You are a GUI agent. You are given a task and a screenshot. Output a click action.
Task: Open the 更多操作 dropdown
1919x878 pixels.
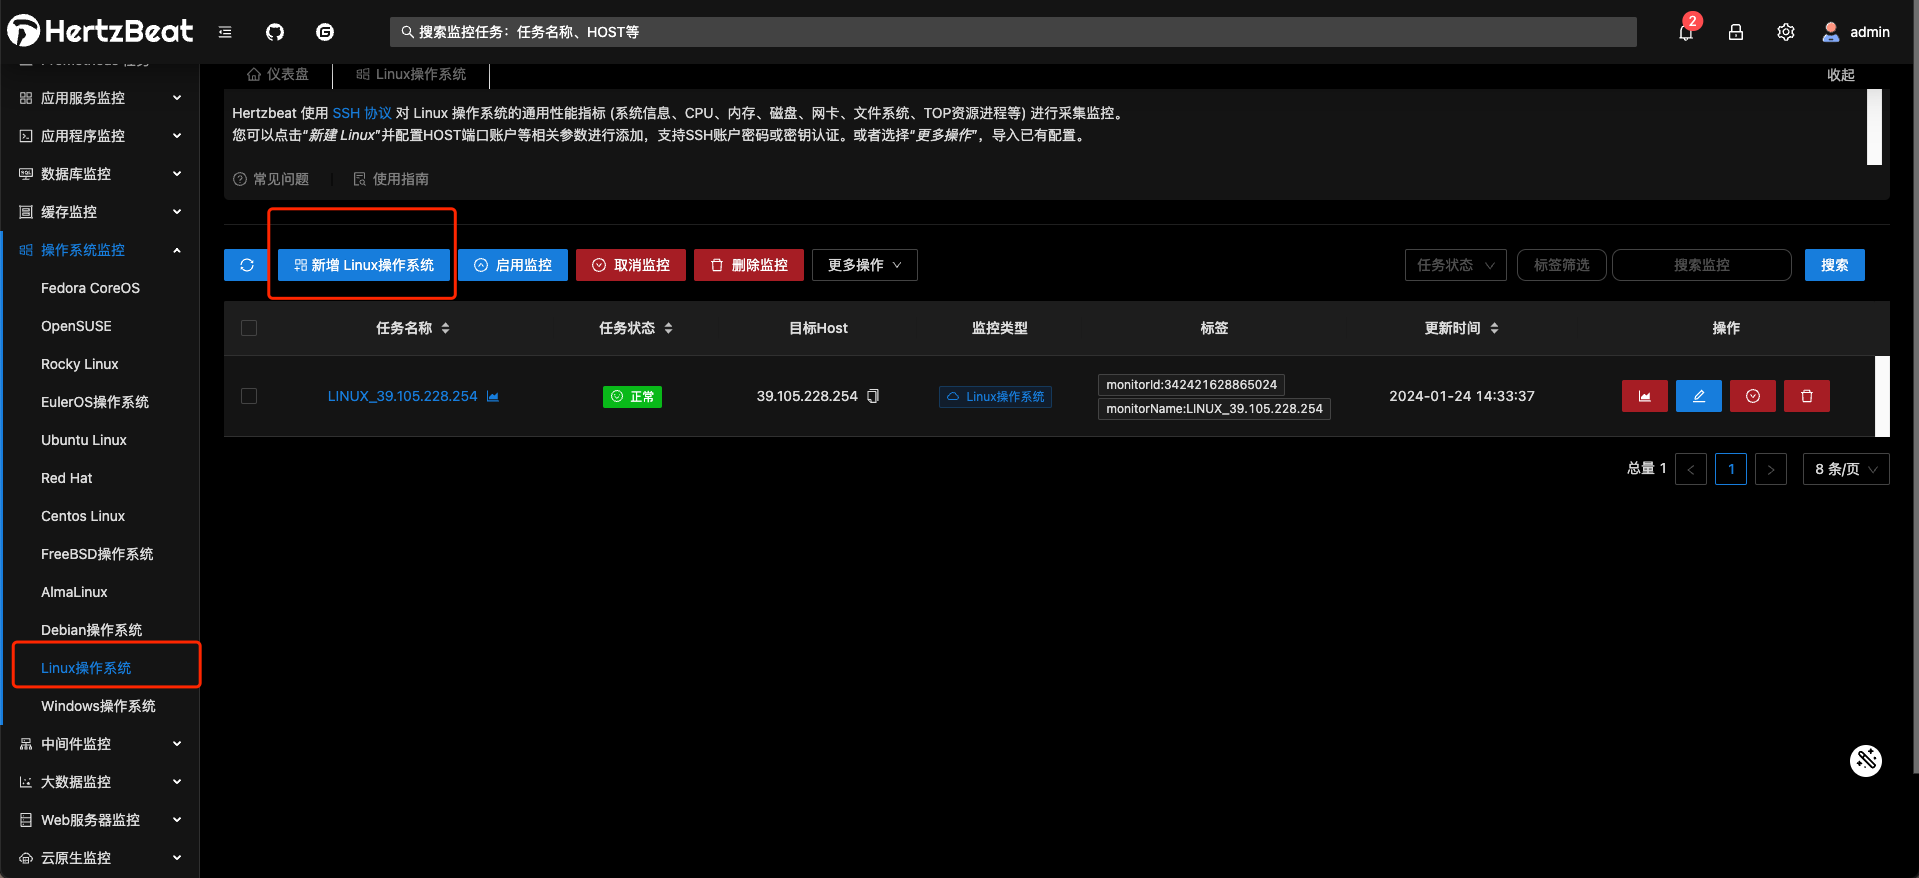(x=864, y=265)
